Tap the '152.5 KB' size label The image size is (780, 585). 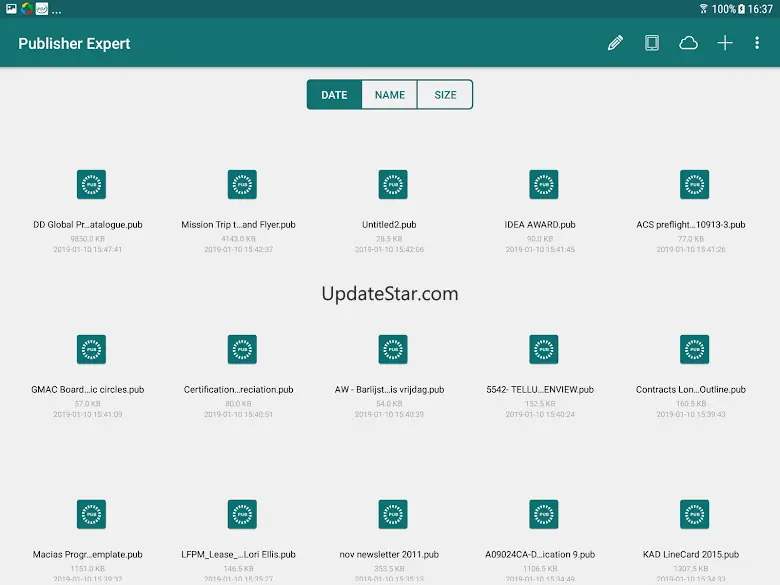(x=540, y=403)
